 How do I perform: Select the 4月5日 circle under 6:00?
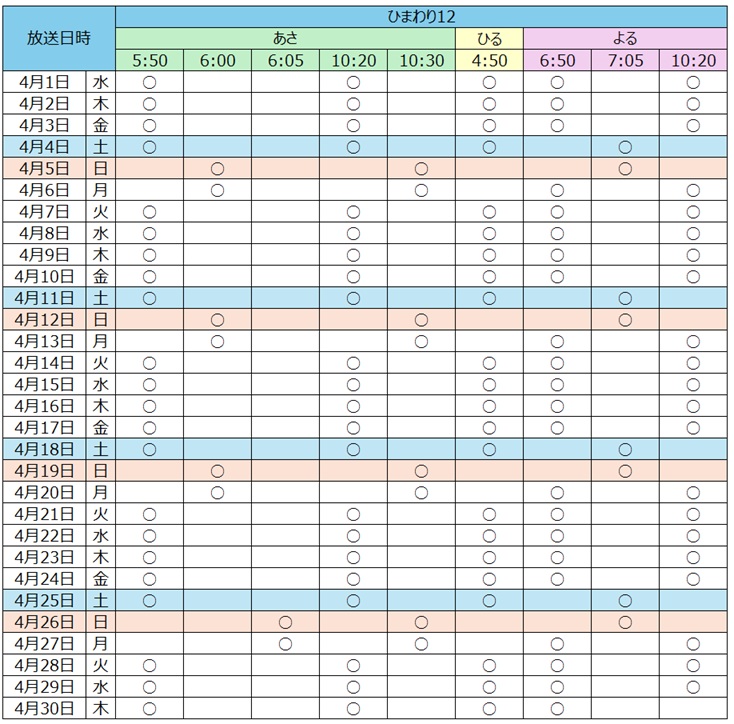click(x=217, y=169)
